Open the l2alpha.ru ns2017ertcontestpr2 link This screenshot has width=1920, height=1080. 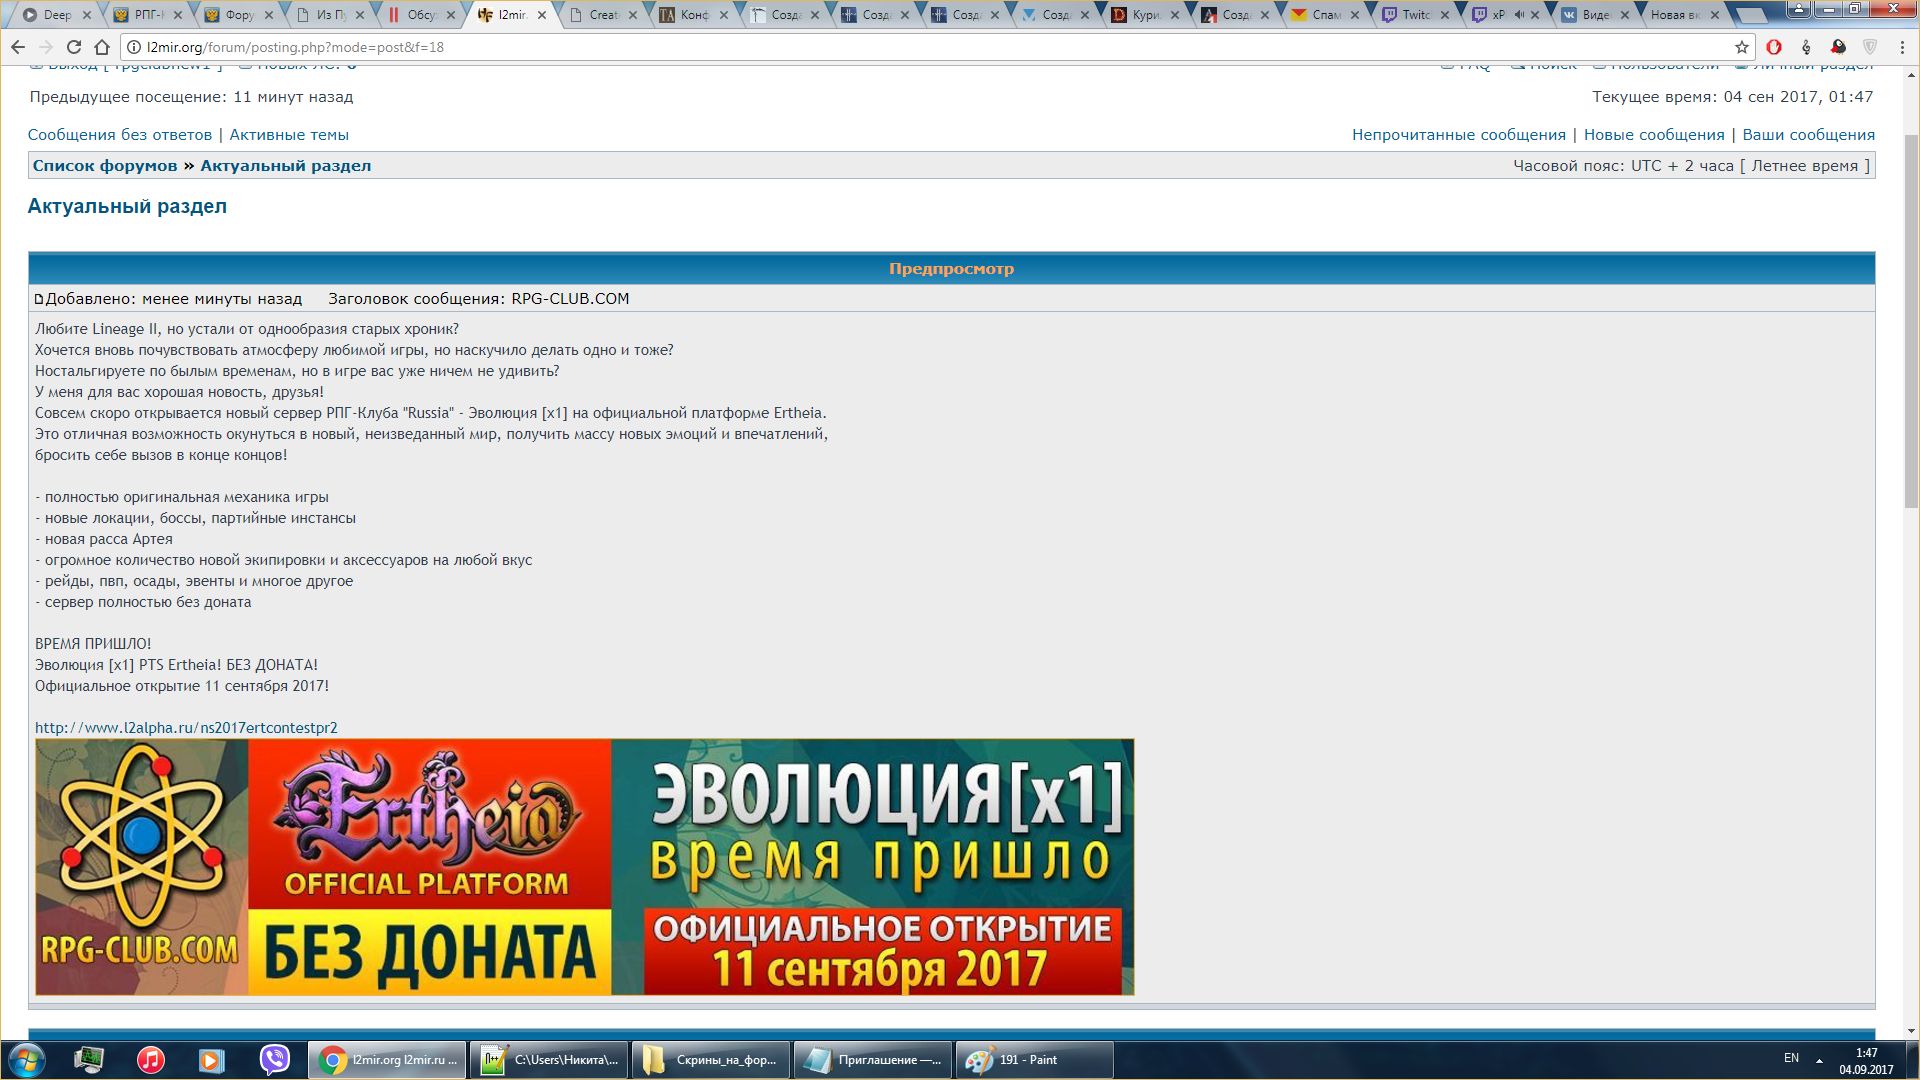coord(186,728)
